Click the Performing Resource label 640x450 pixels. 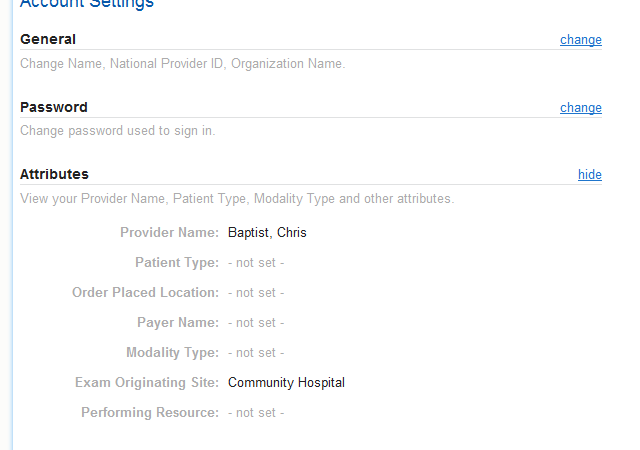coord(150,413)
